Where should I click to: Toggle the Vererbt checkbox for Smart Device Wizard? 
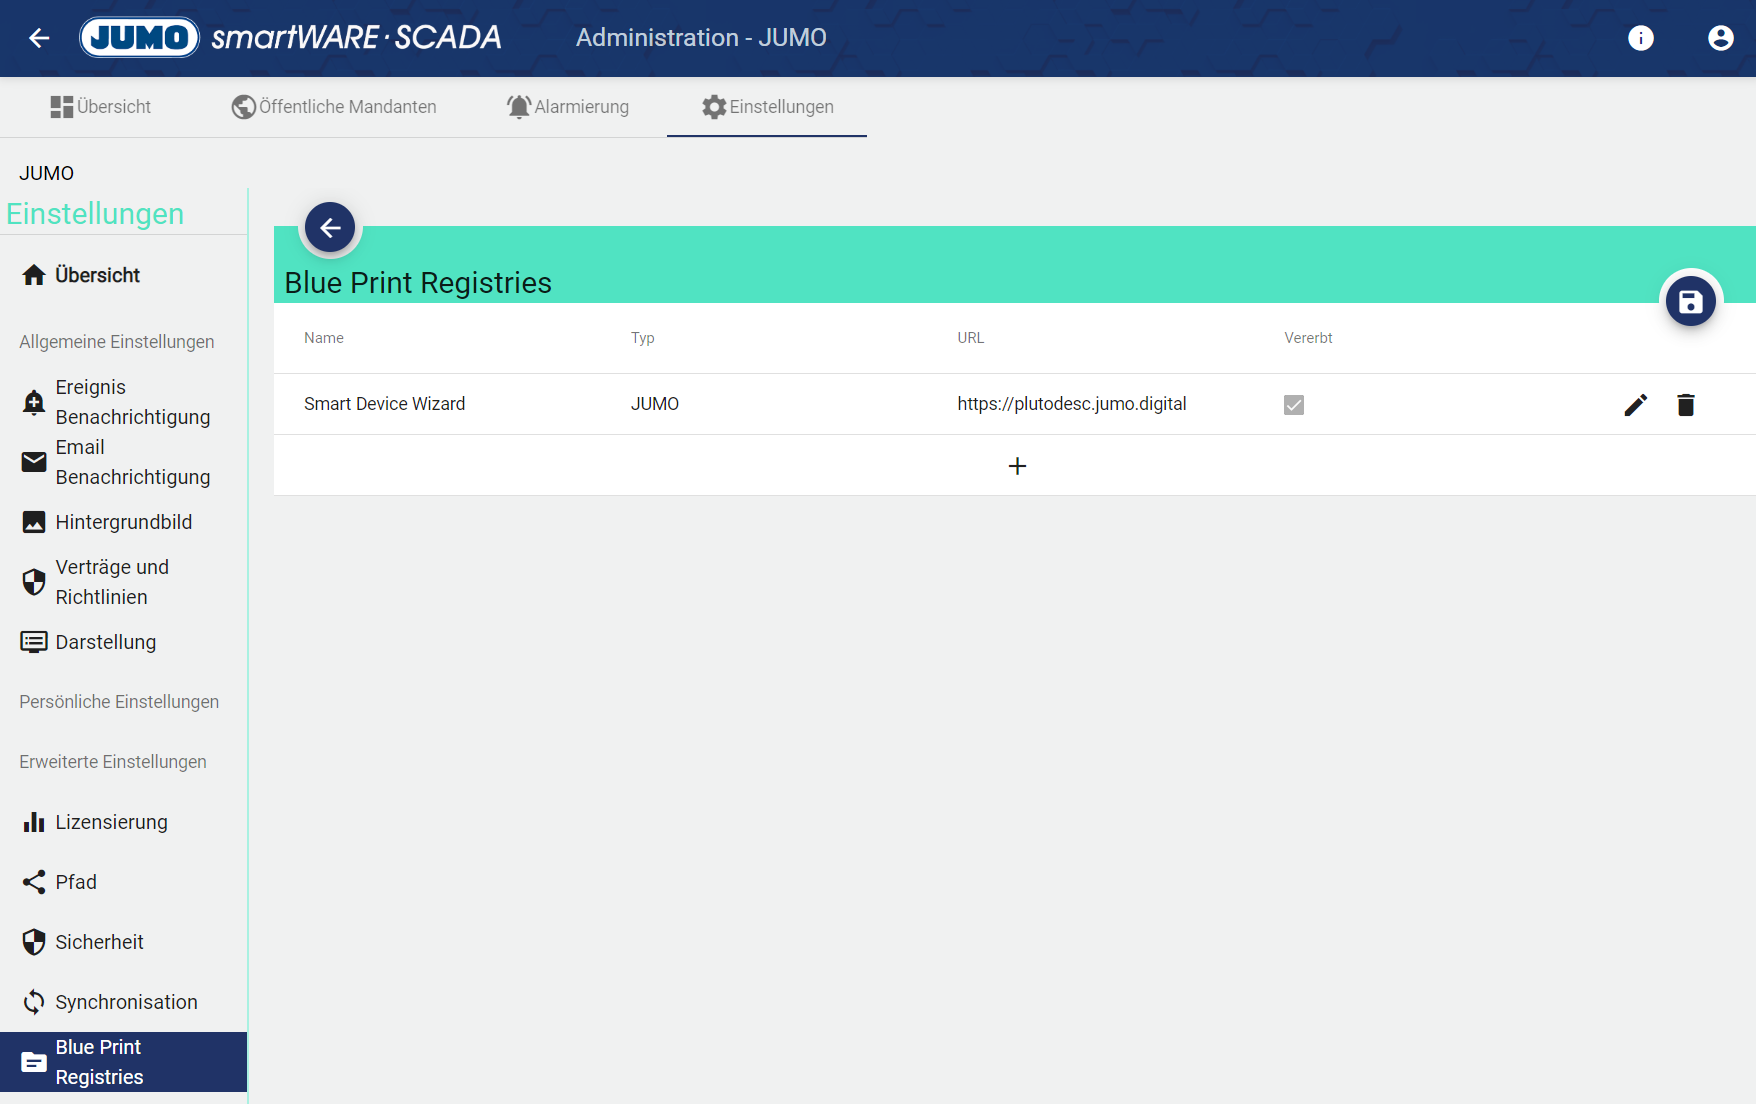point(1293,405)
